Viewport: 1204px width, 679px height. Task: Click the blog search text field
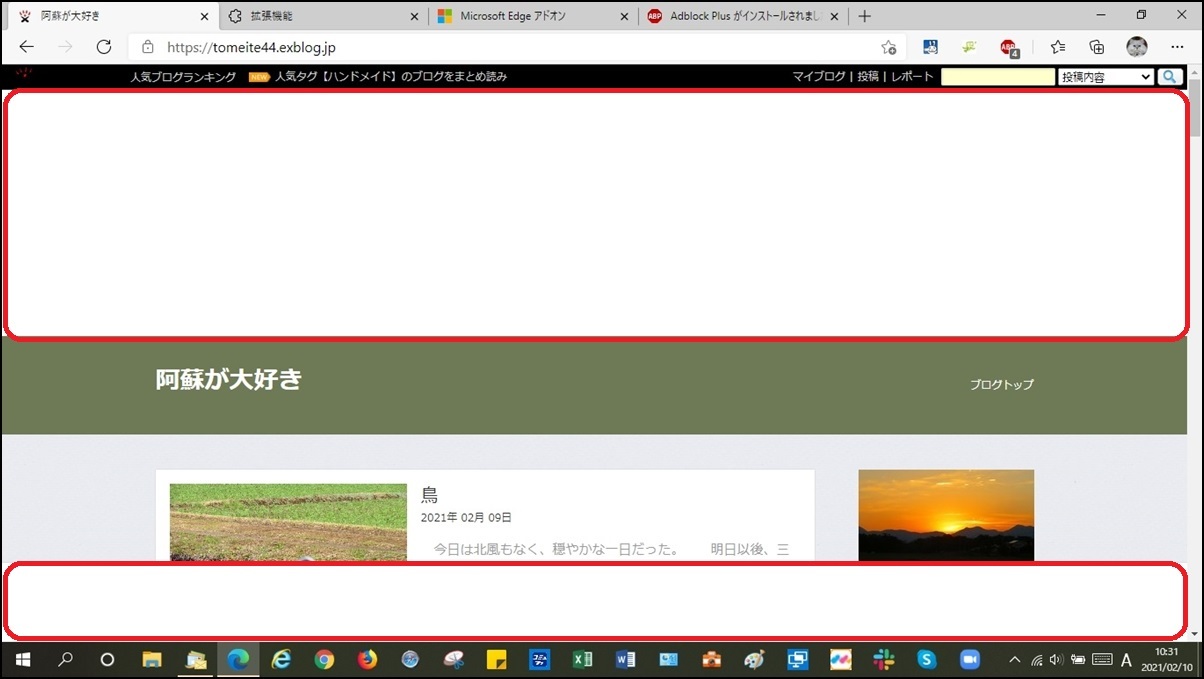coord(997,76)
